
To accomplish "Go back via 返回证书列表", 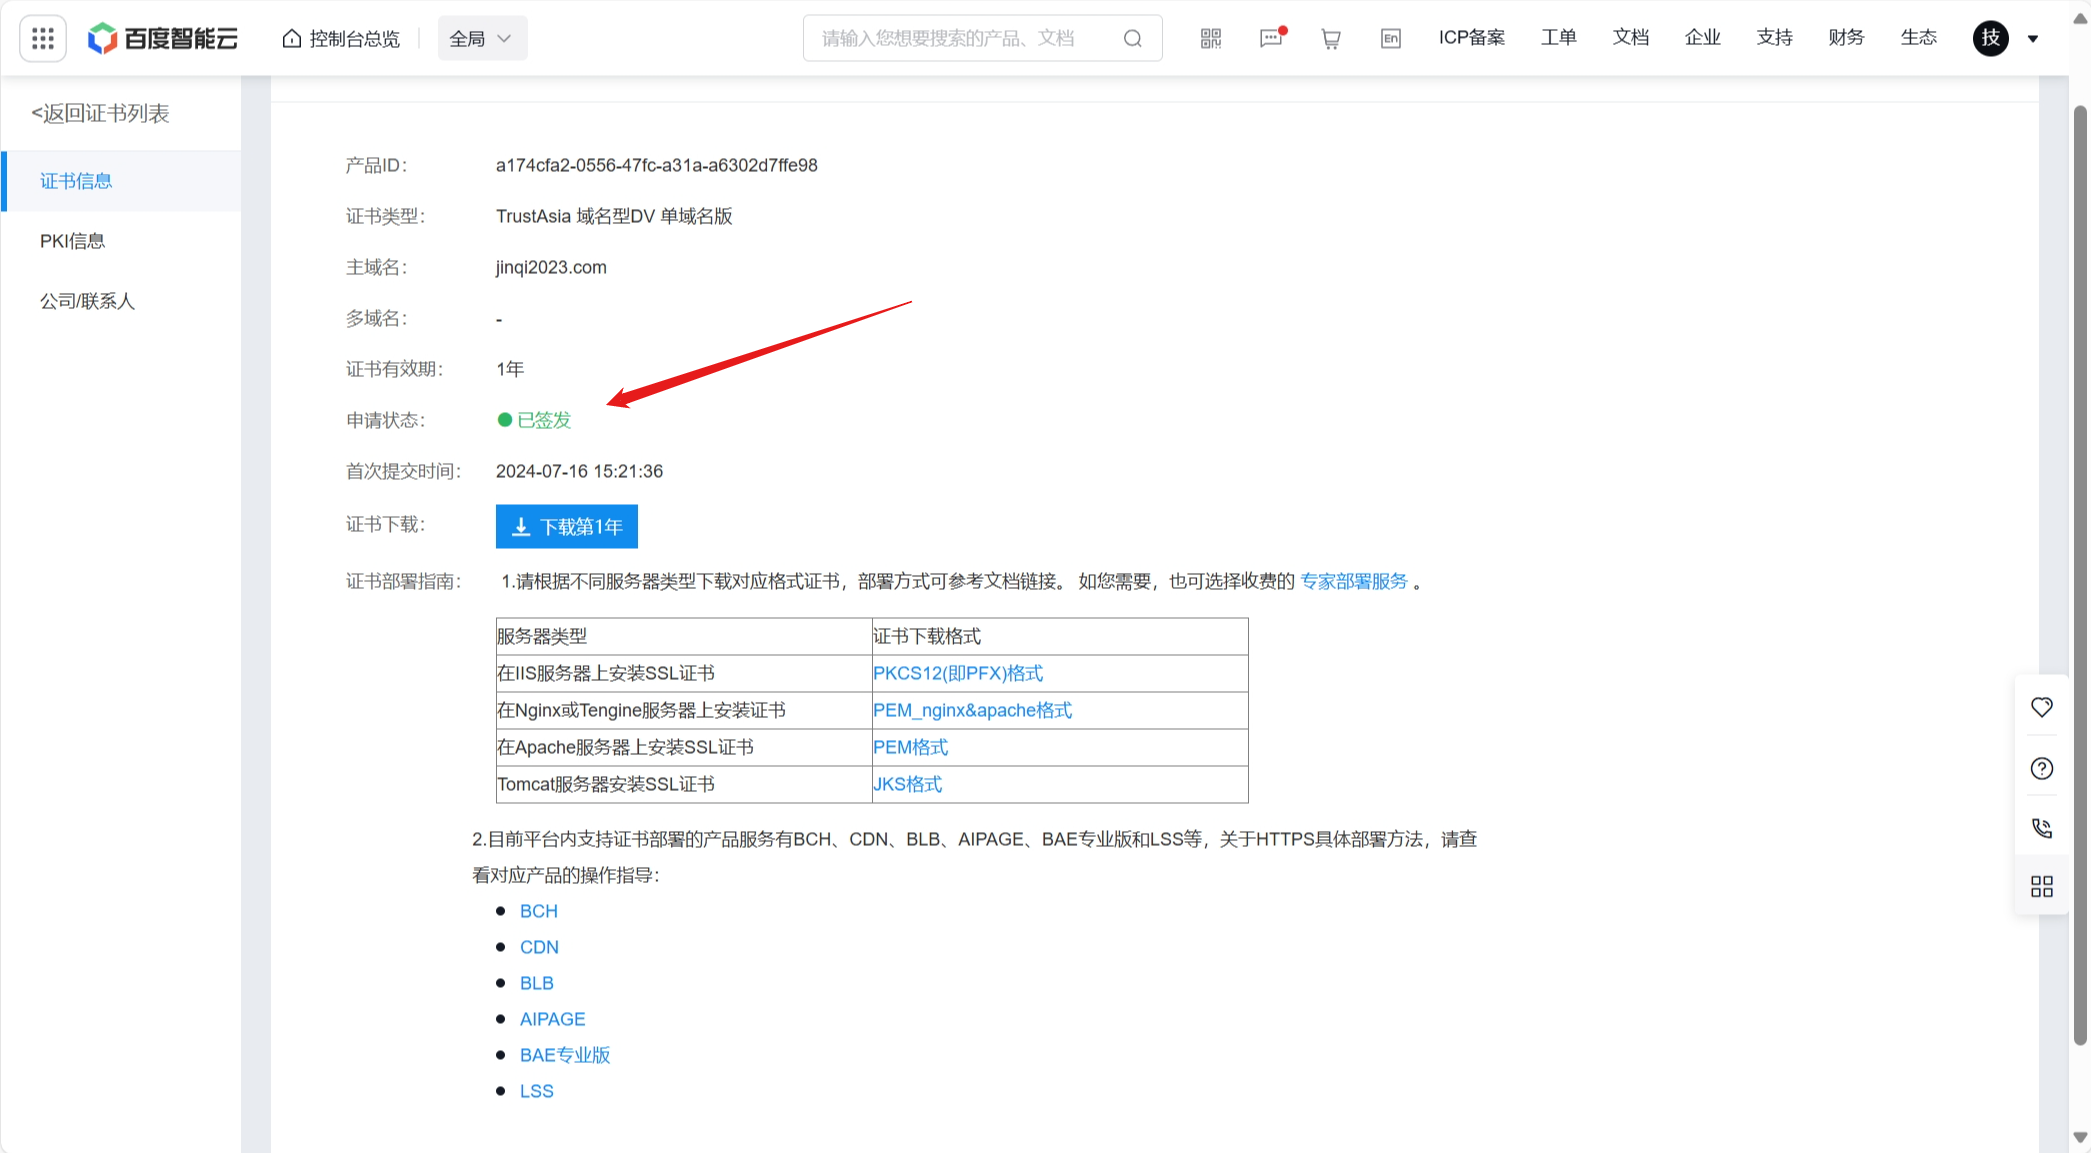I will click(x=100, y=113).
